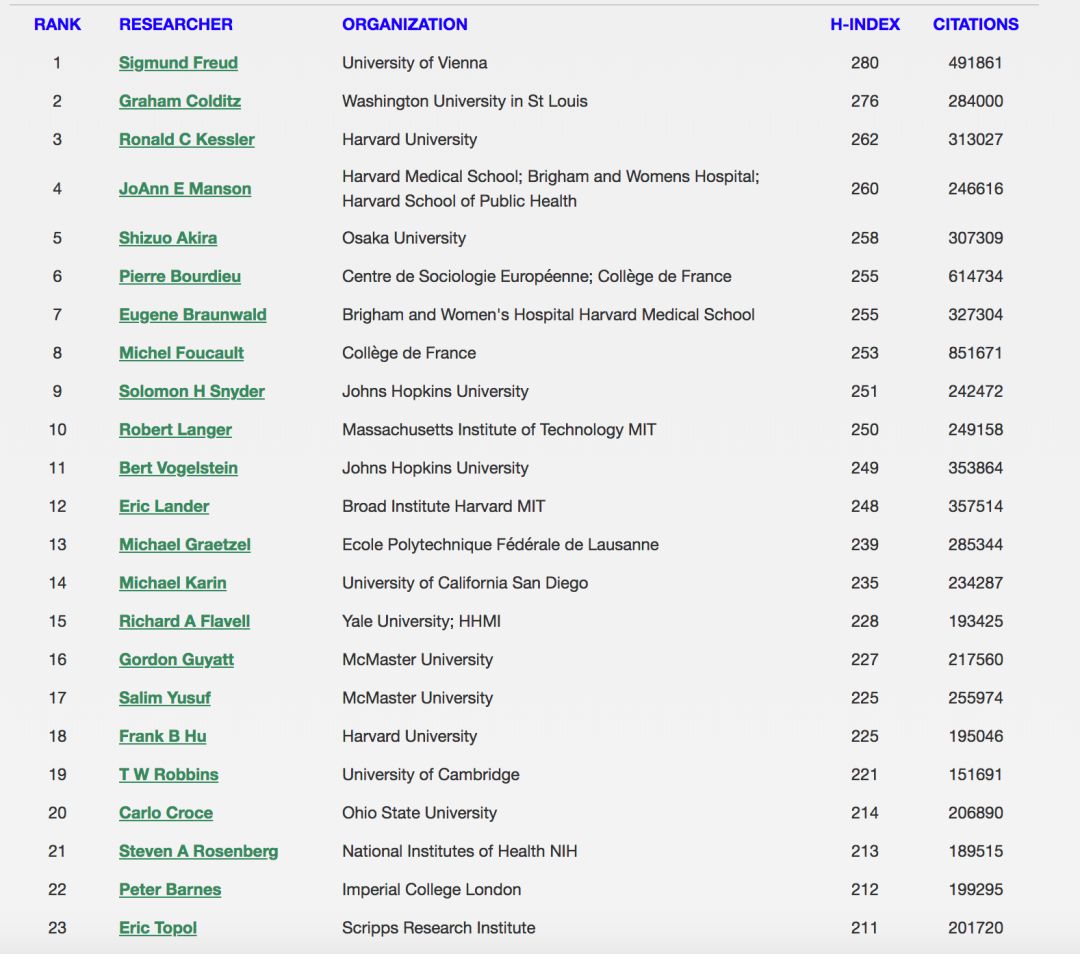The height and width of the screenshot is (954, 1080).
Task: Open Michael Karin's profile
Action: tap(173, 583)
